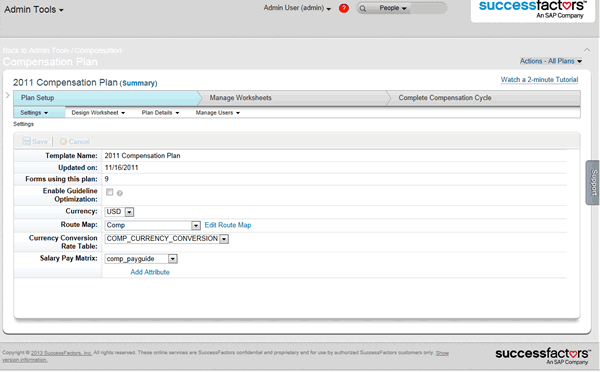Image resolution: width=600 pixels, height=372 pixels.
Task: Open the Admin Tools menu
Action: click(34, 10)
